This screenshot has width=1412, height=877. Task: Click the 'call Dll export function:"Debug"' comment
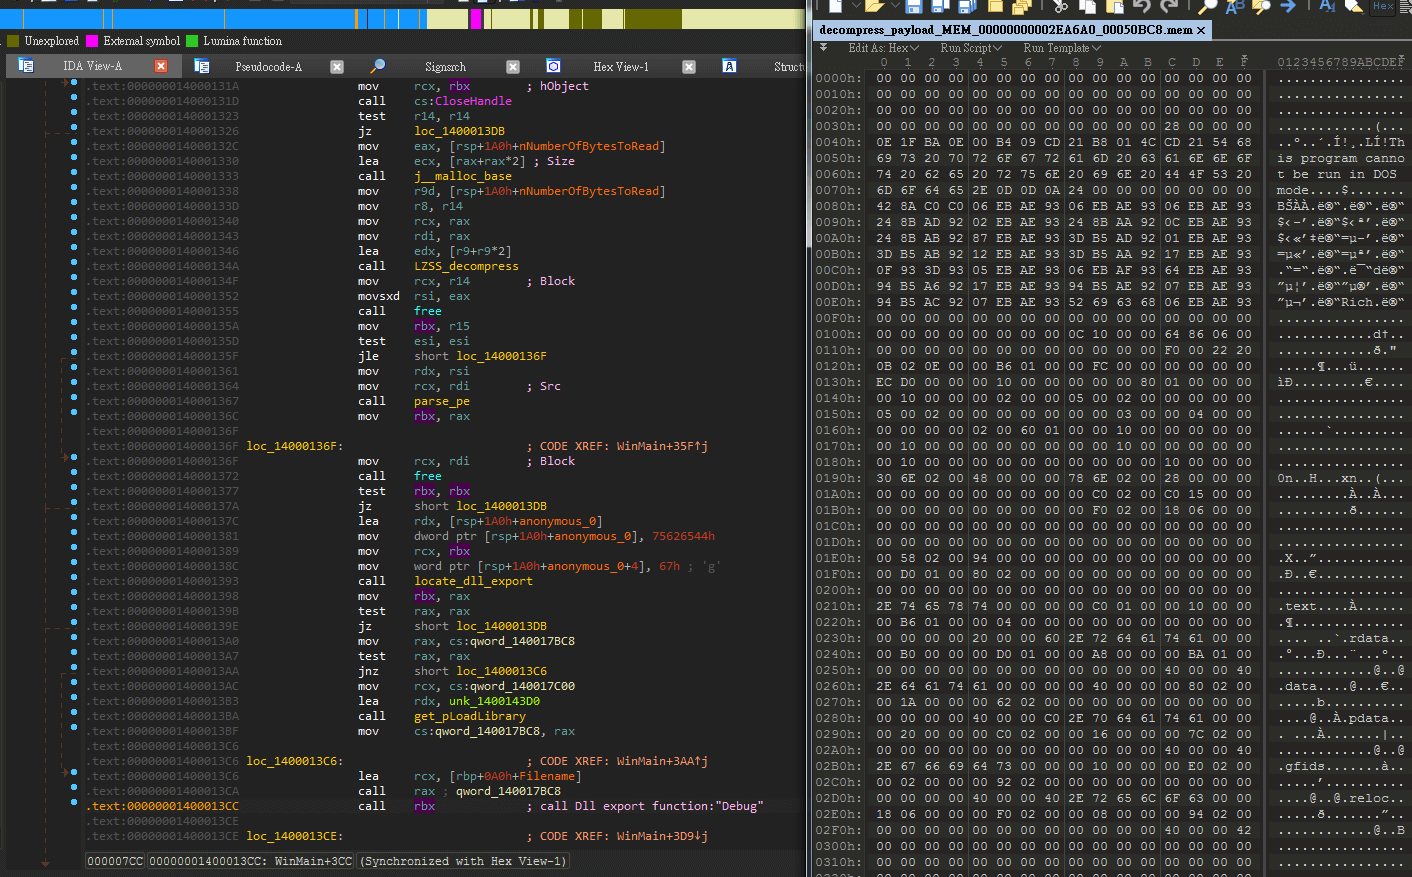[652, 806]
